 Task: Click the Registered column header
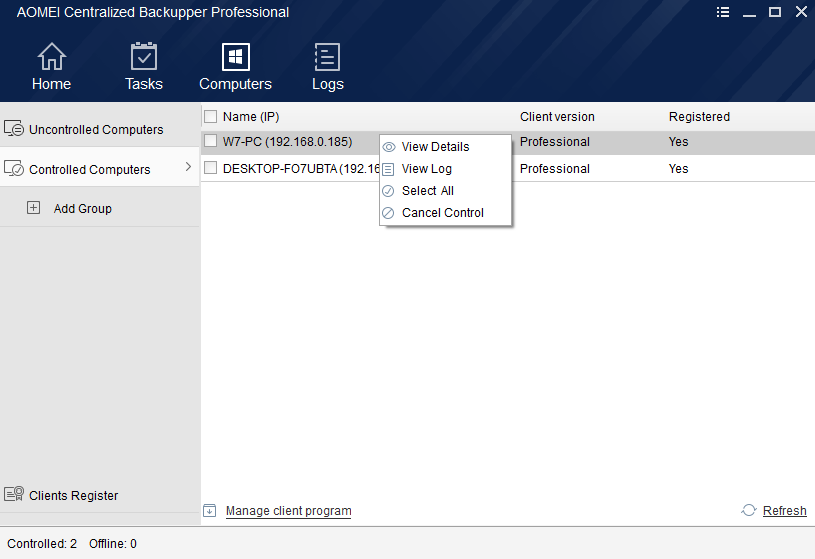coord(699,116)
